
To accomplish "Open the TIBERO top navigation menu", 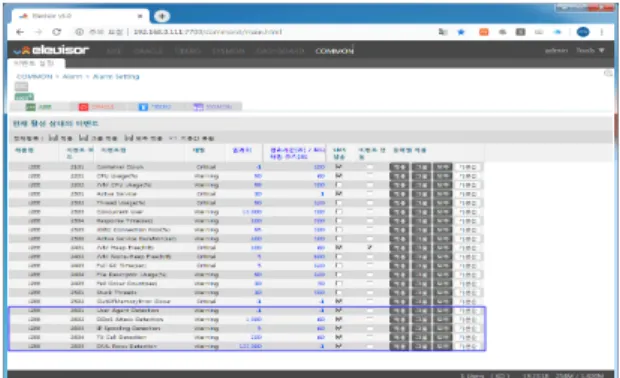I will click(188, 51).
